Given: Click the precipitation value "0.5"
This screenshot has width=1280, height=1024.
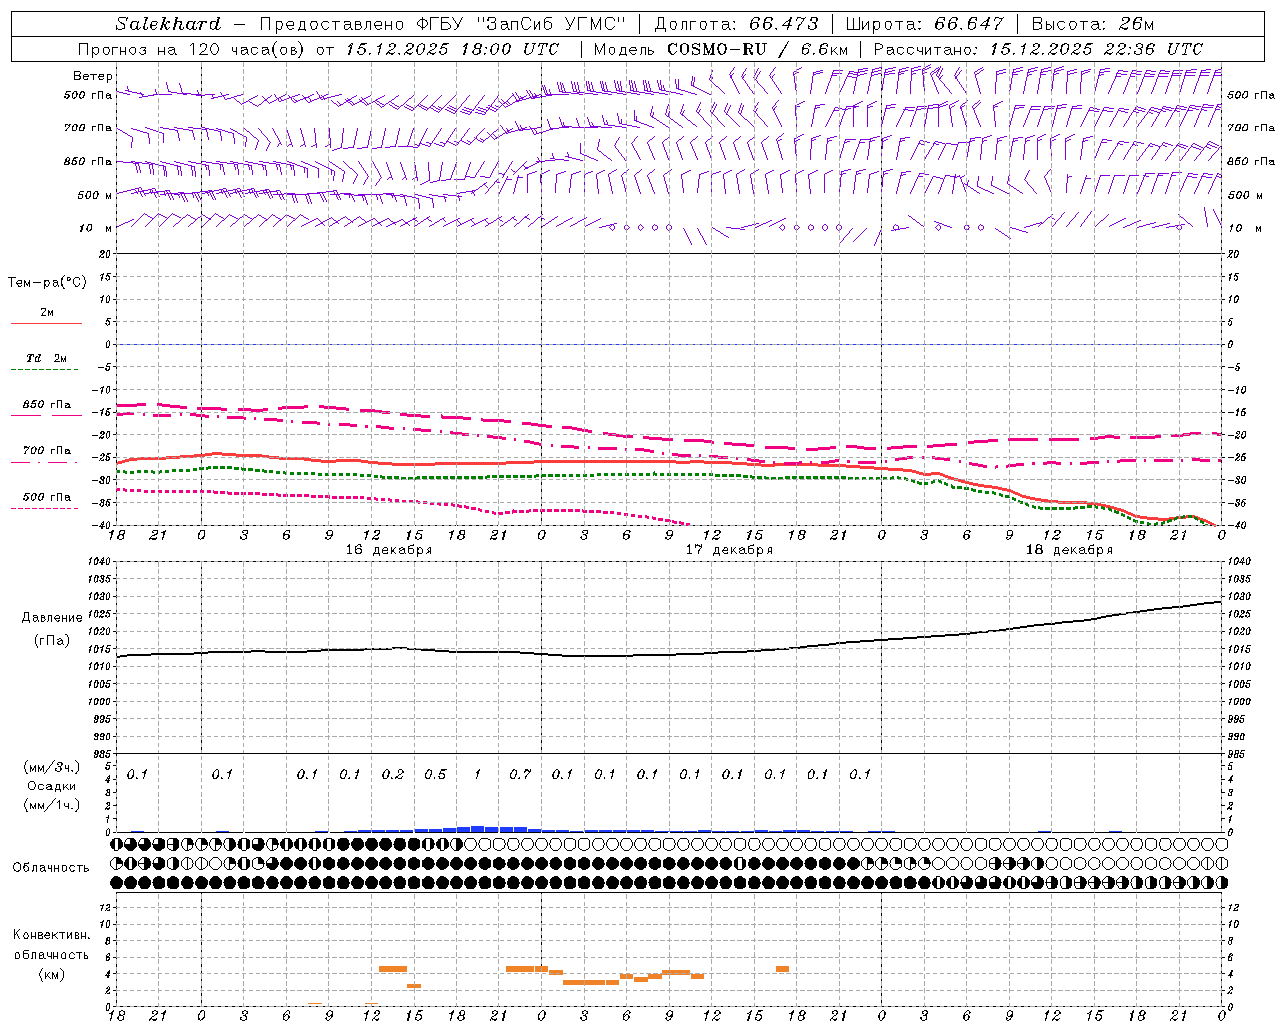Looking at the screenshot, I should [435, 774].
